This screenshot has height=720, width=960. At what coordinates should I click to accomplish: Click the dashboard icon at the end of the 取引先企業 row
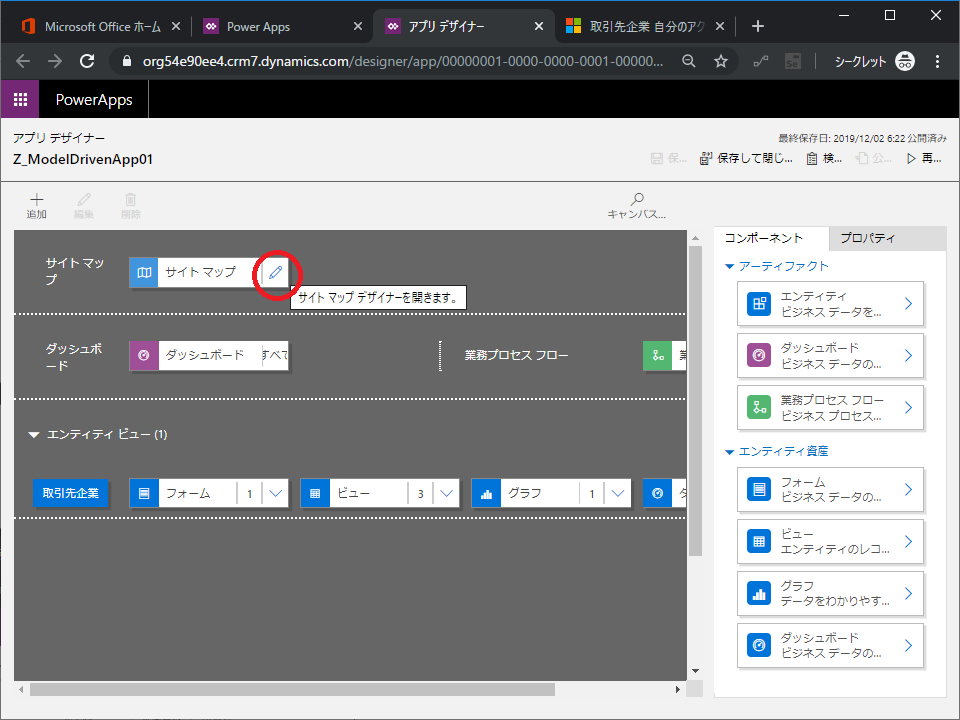click(x=658, y=493)
